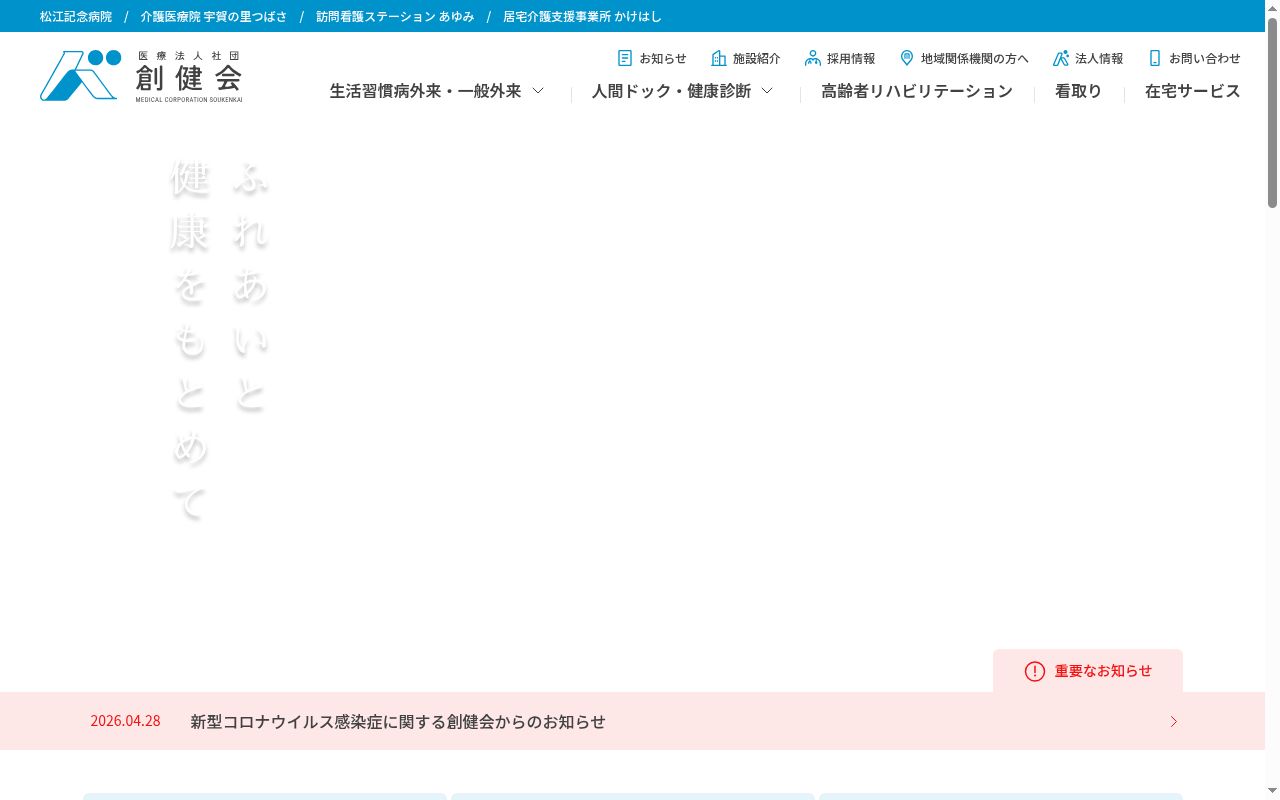Image resolution: width=1280 pixels, height=800 pixels.
Task: View 採用情報 link text
Action: (851, 58)
